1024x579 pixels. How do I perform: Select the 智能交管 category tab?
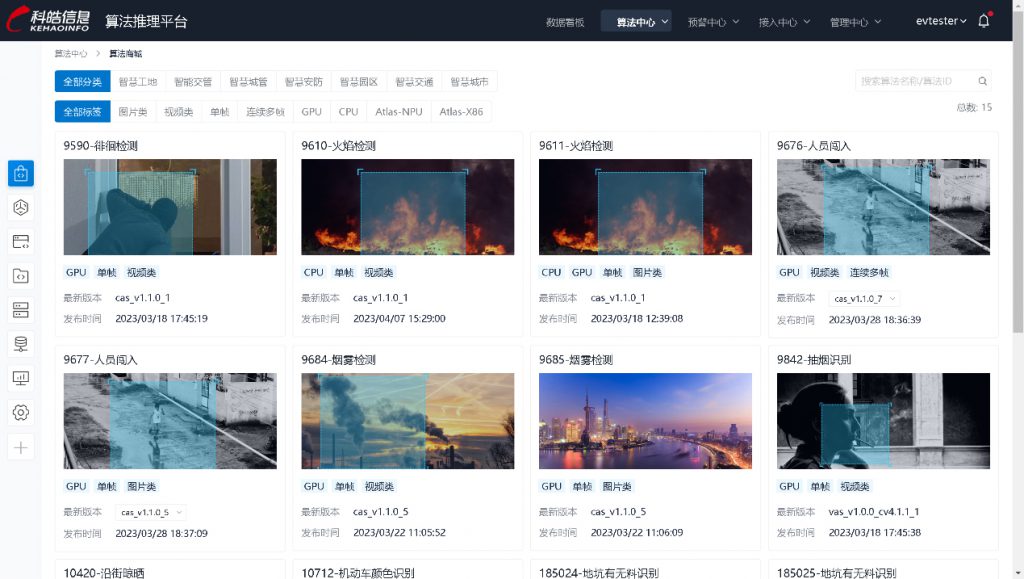pos(193,82)
